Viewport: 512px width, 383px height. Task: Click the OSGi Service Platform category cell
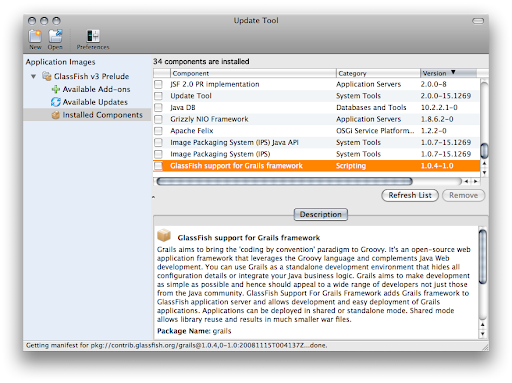pyautogui.click(x=375, y=131)
